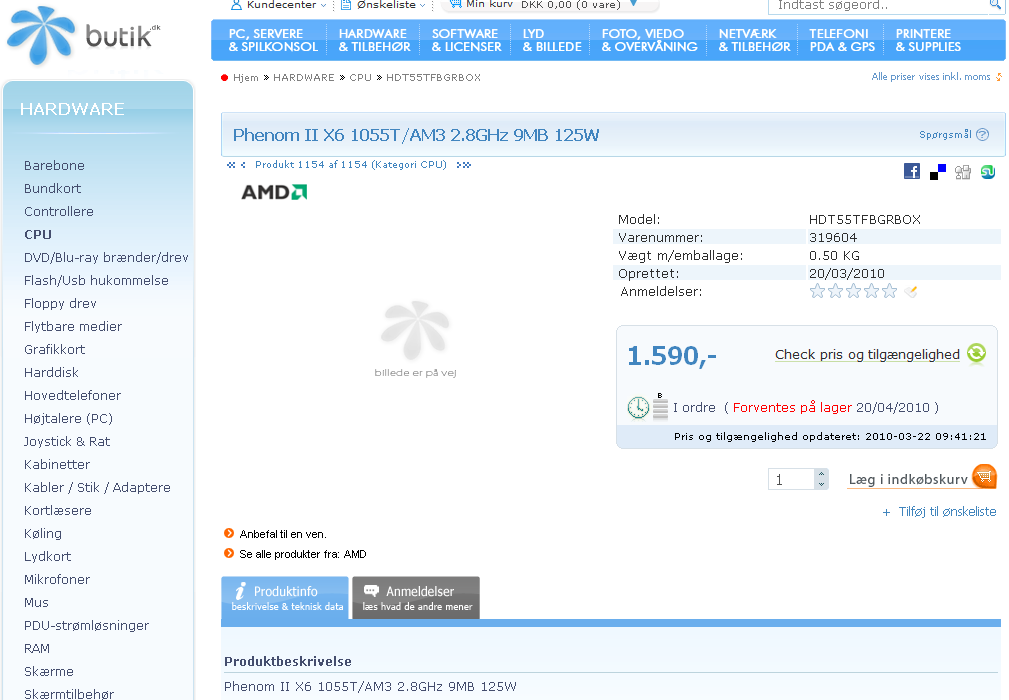Open Lyd & Billede menu
Screen dimensions: 1009x700
[552, 40]
